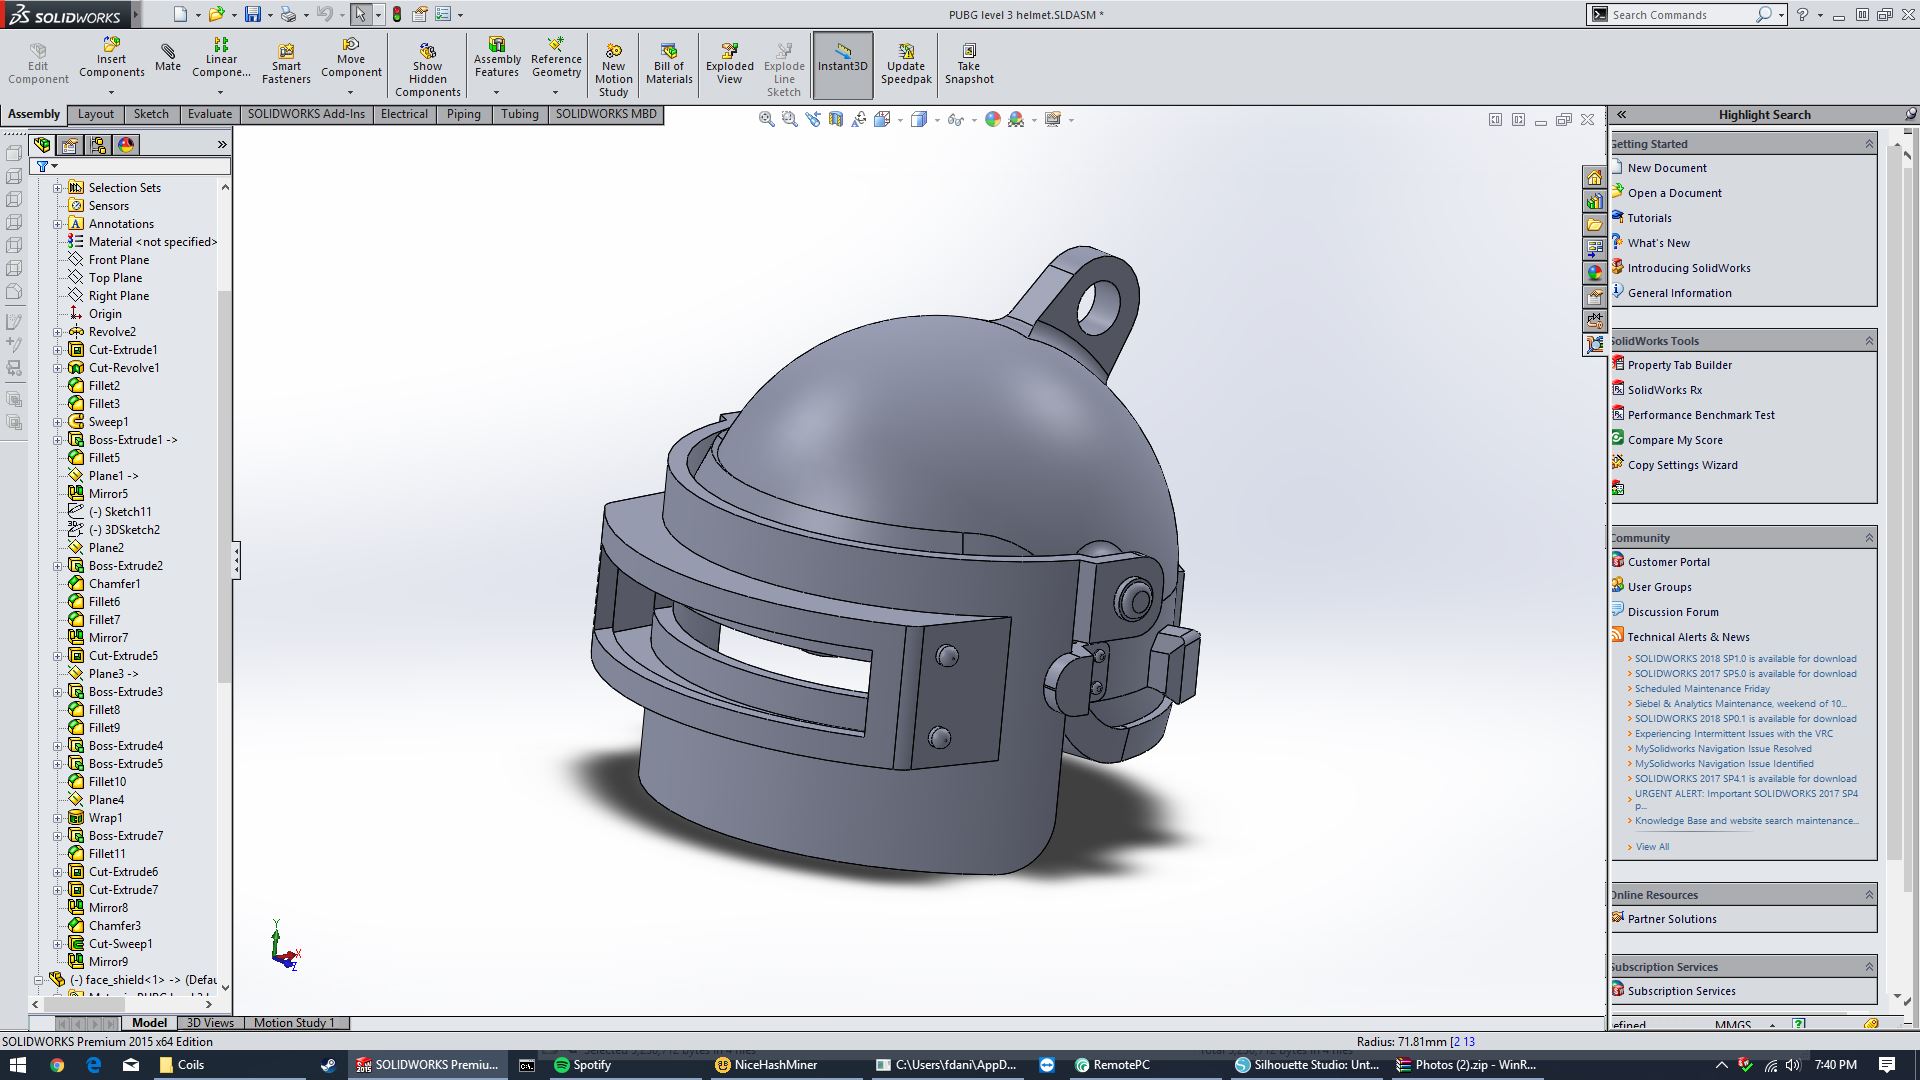
Task: Open Custom Properties task pane tab
Action: coord(1595,297)
